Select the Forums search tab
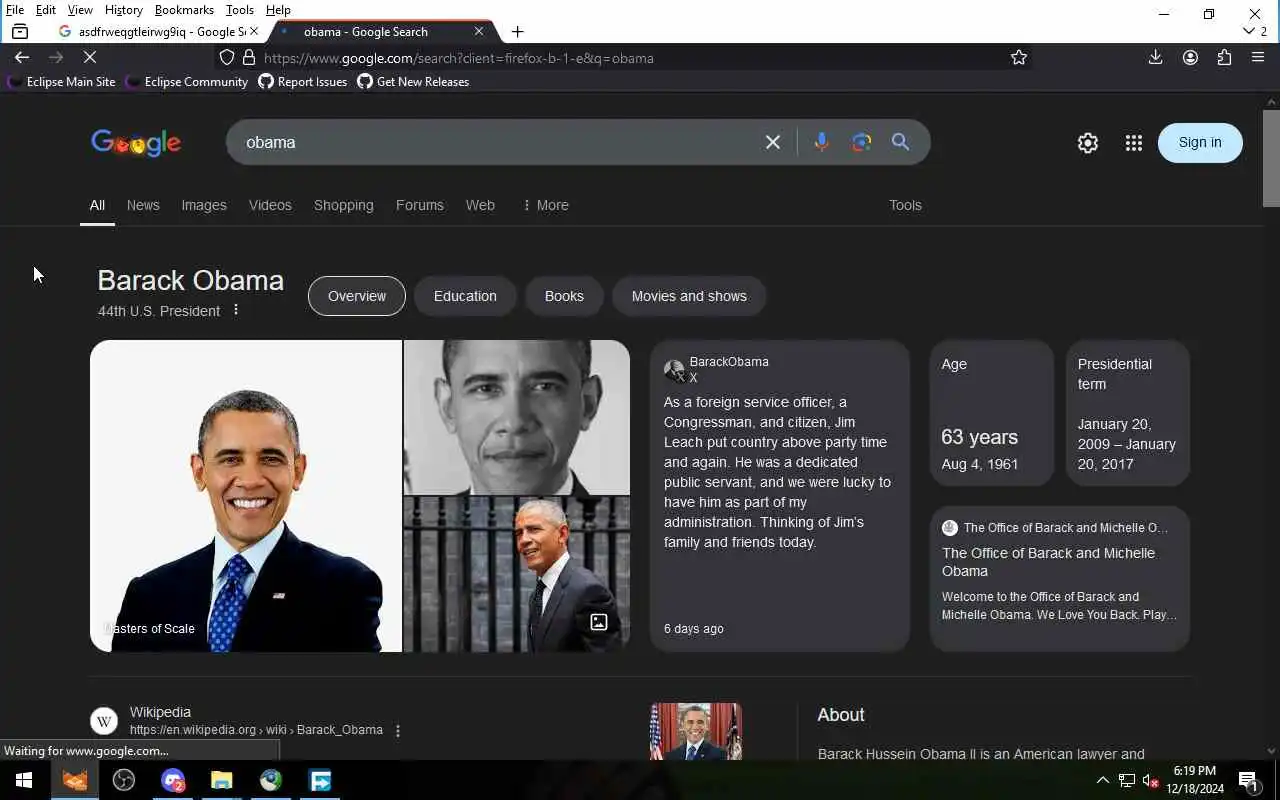 pos(419,205)
